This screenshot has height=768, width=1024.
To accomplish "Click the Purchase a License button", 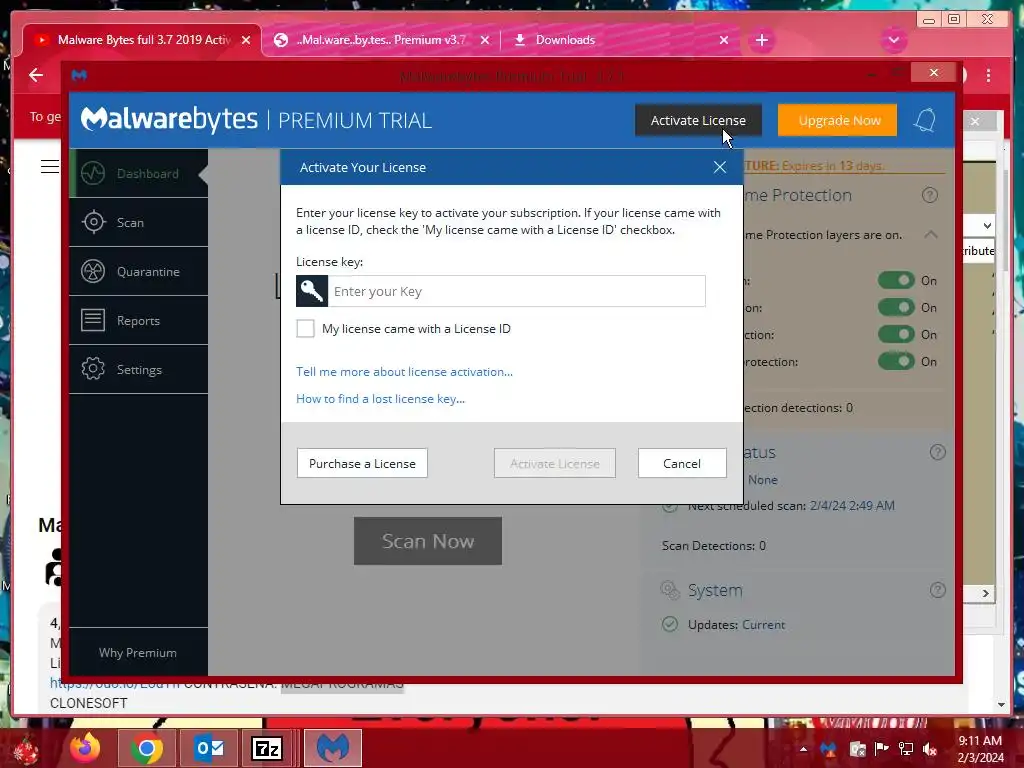I will click(362, 463).
